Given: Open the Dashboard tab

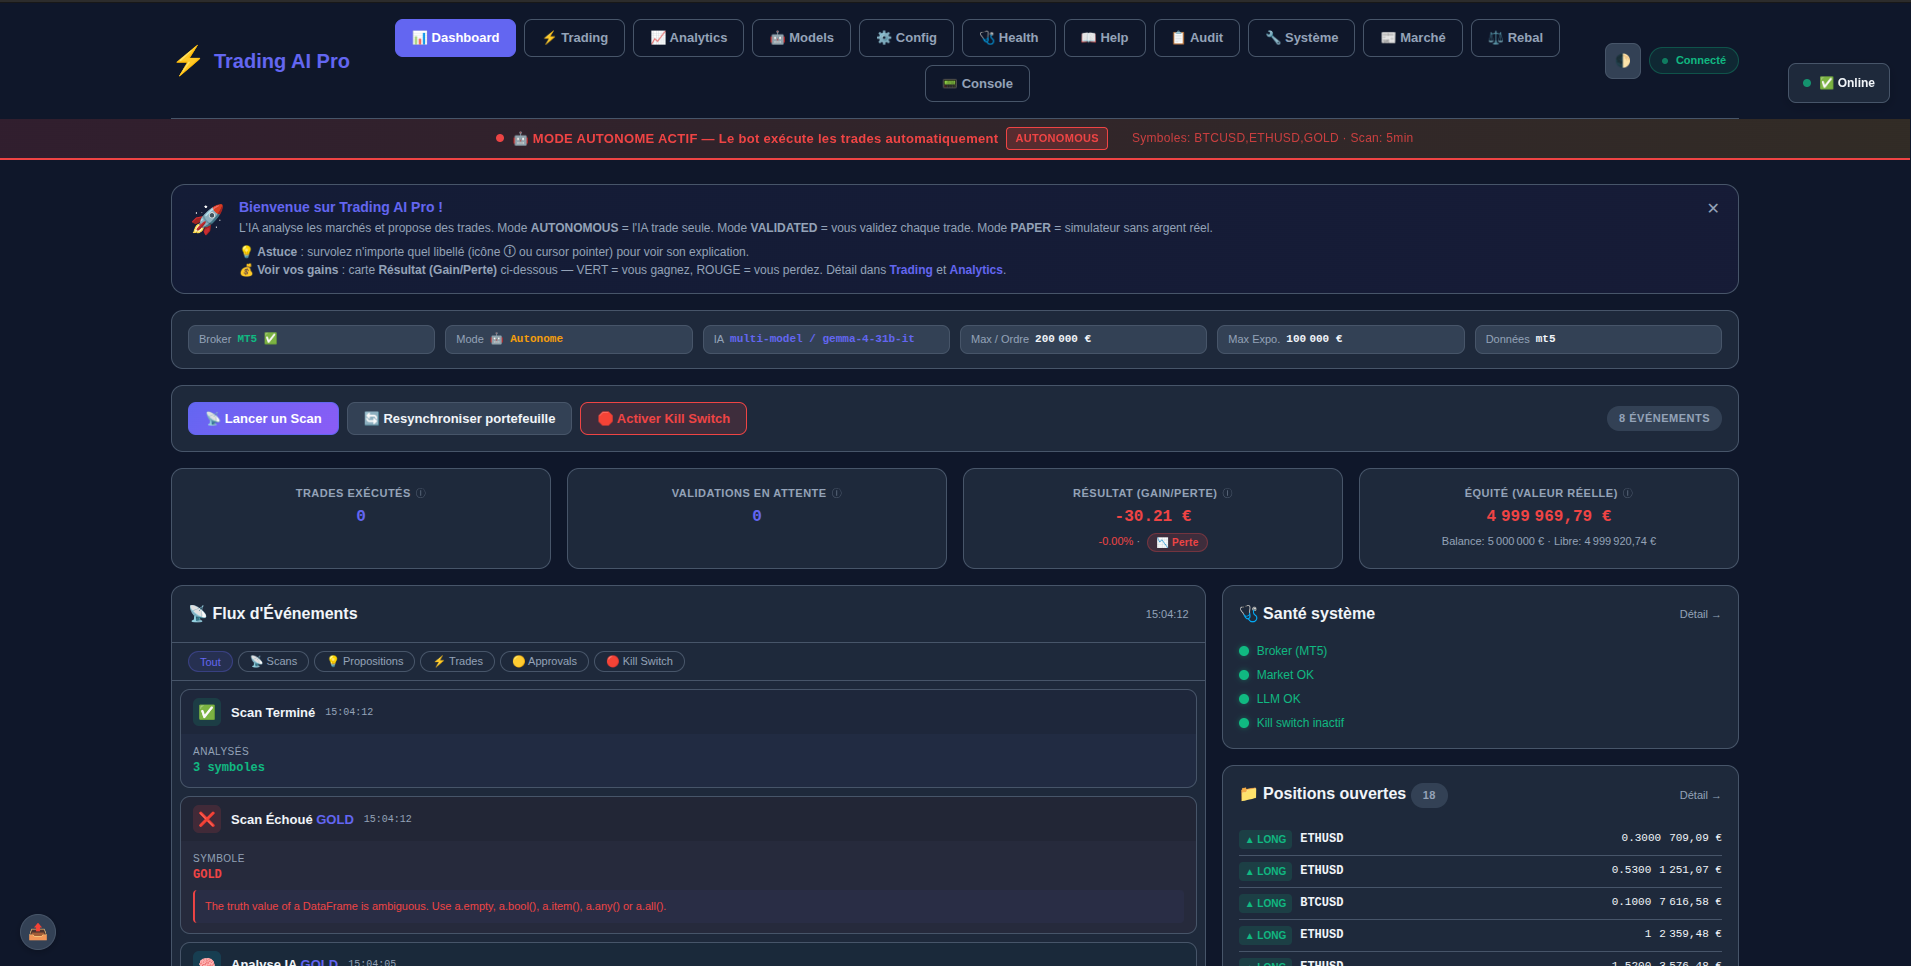Looking at the screenshot, I should click(455, 38).
